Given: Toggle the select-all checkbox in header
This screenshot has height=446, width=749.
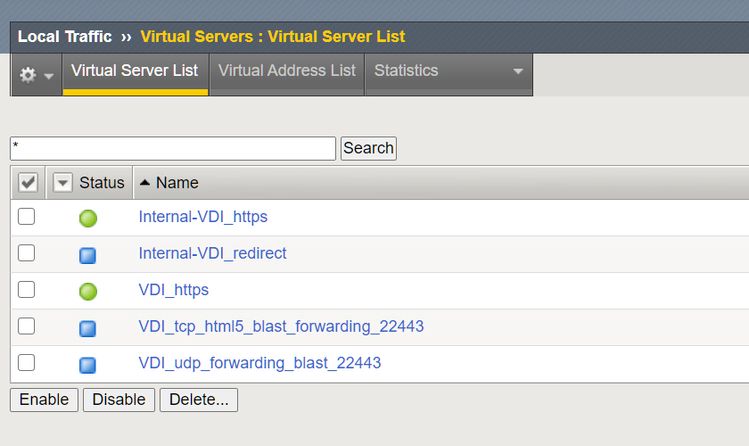Looking at the screenshot, I should tap(28, 183).
